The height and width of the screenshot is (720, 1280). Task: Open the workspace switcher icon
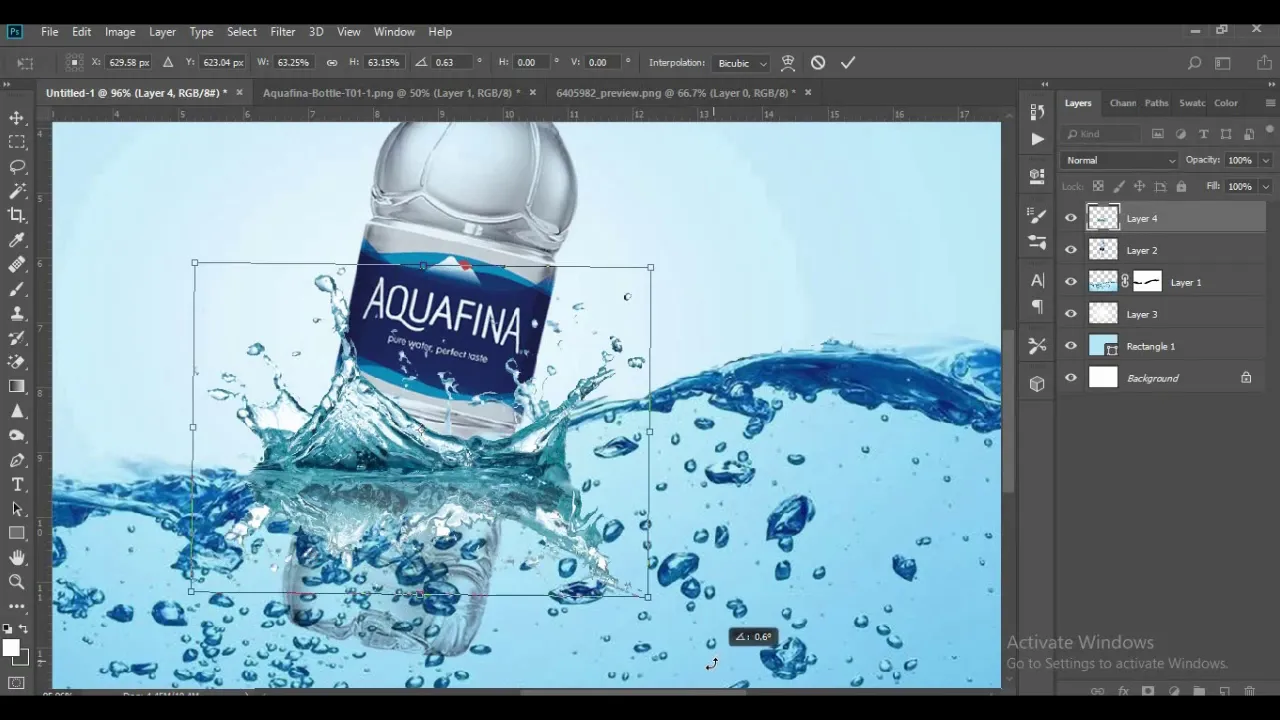(x=1223, y=63)
